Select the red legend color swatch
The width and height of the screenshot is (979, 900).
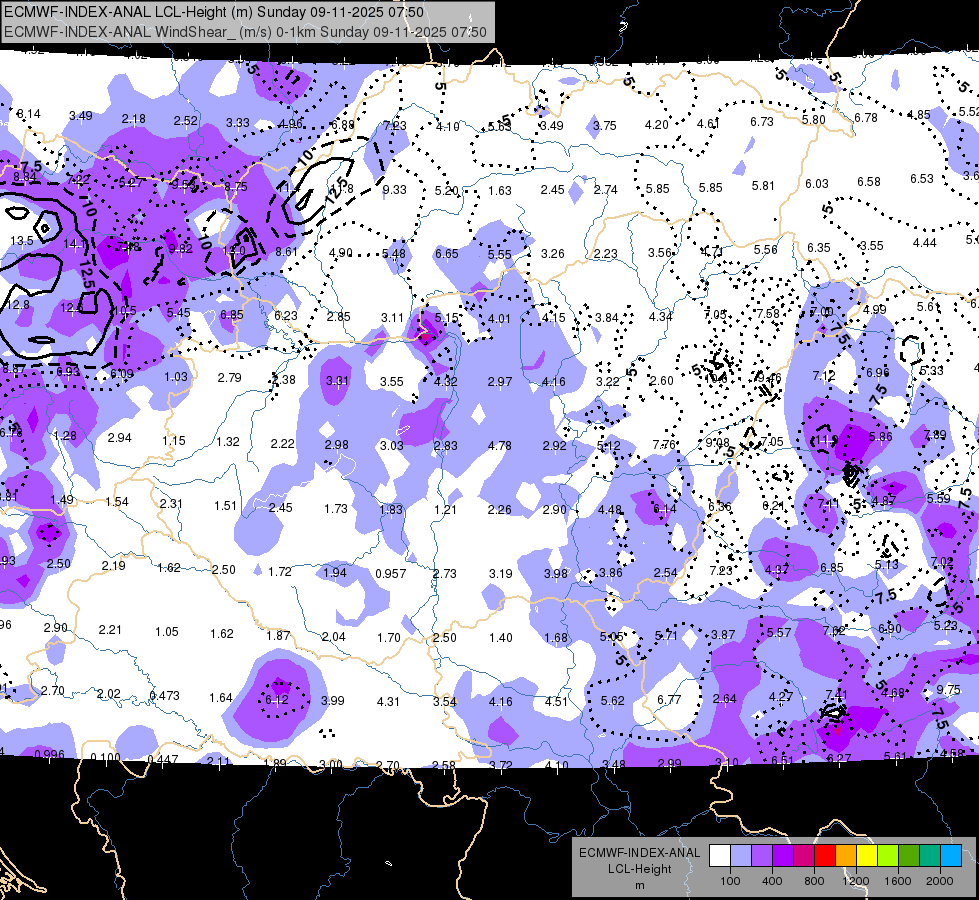(825, 855)
